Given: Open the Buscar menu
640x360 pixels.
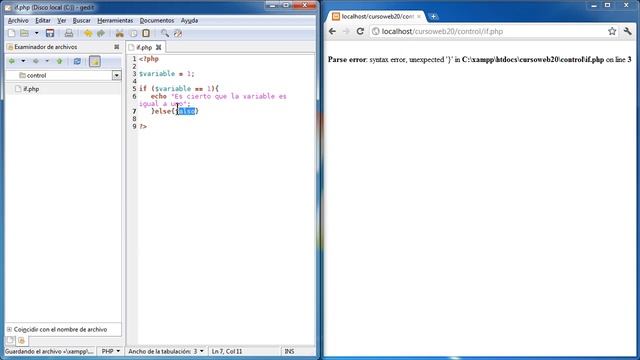Looking at the screenshot, I should pyautogui.click(x=82, y=20).
